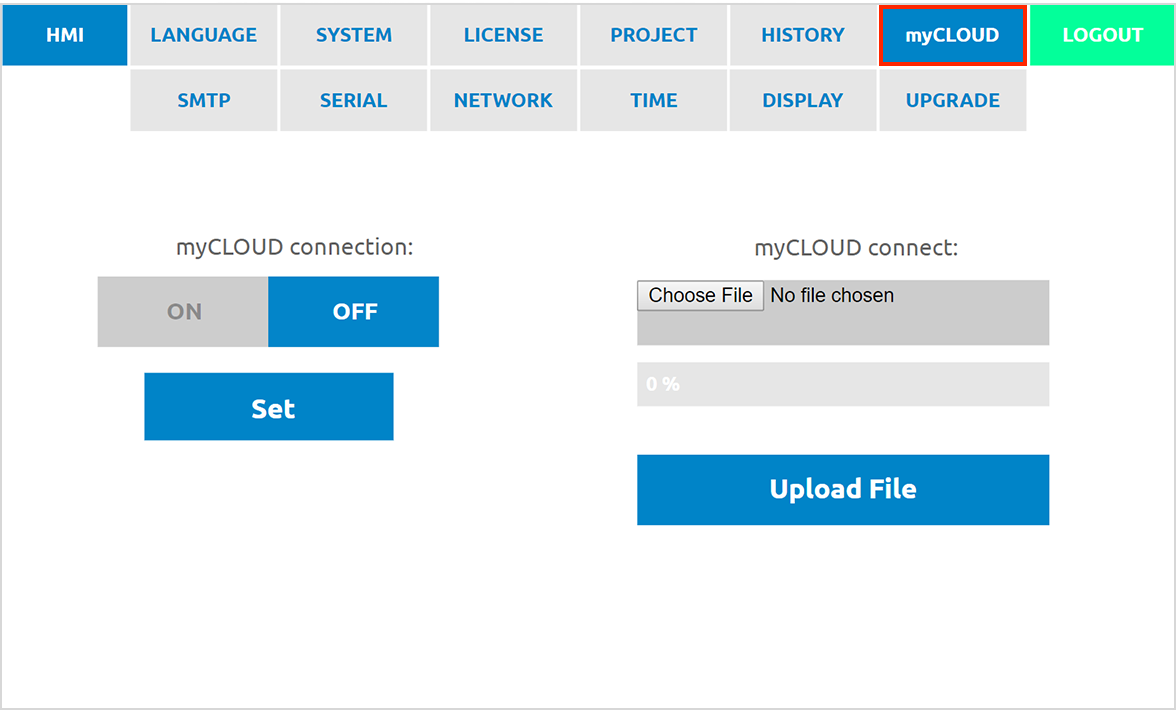Open the DISPLAY tab

802,100
